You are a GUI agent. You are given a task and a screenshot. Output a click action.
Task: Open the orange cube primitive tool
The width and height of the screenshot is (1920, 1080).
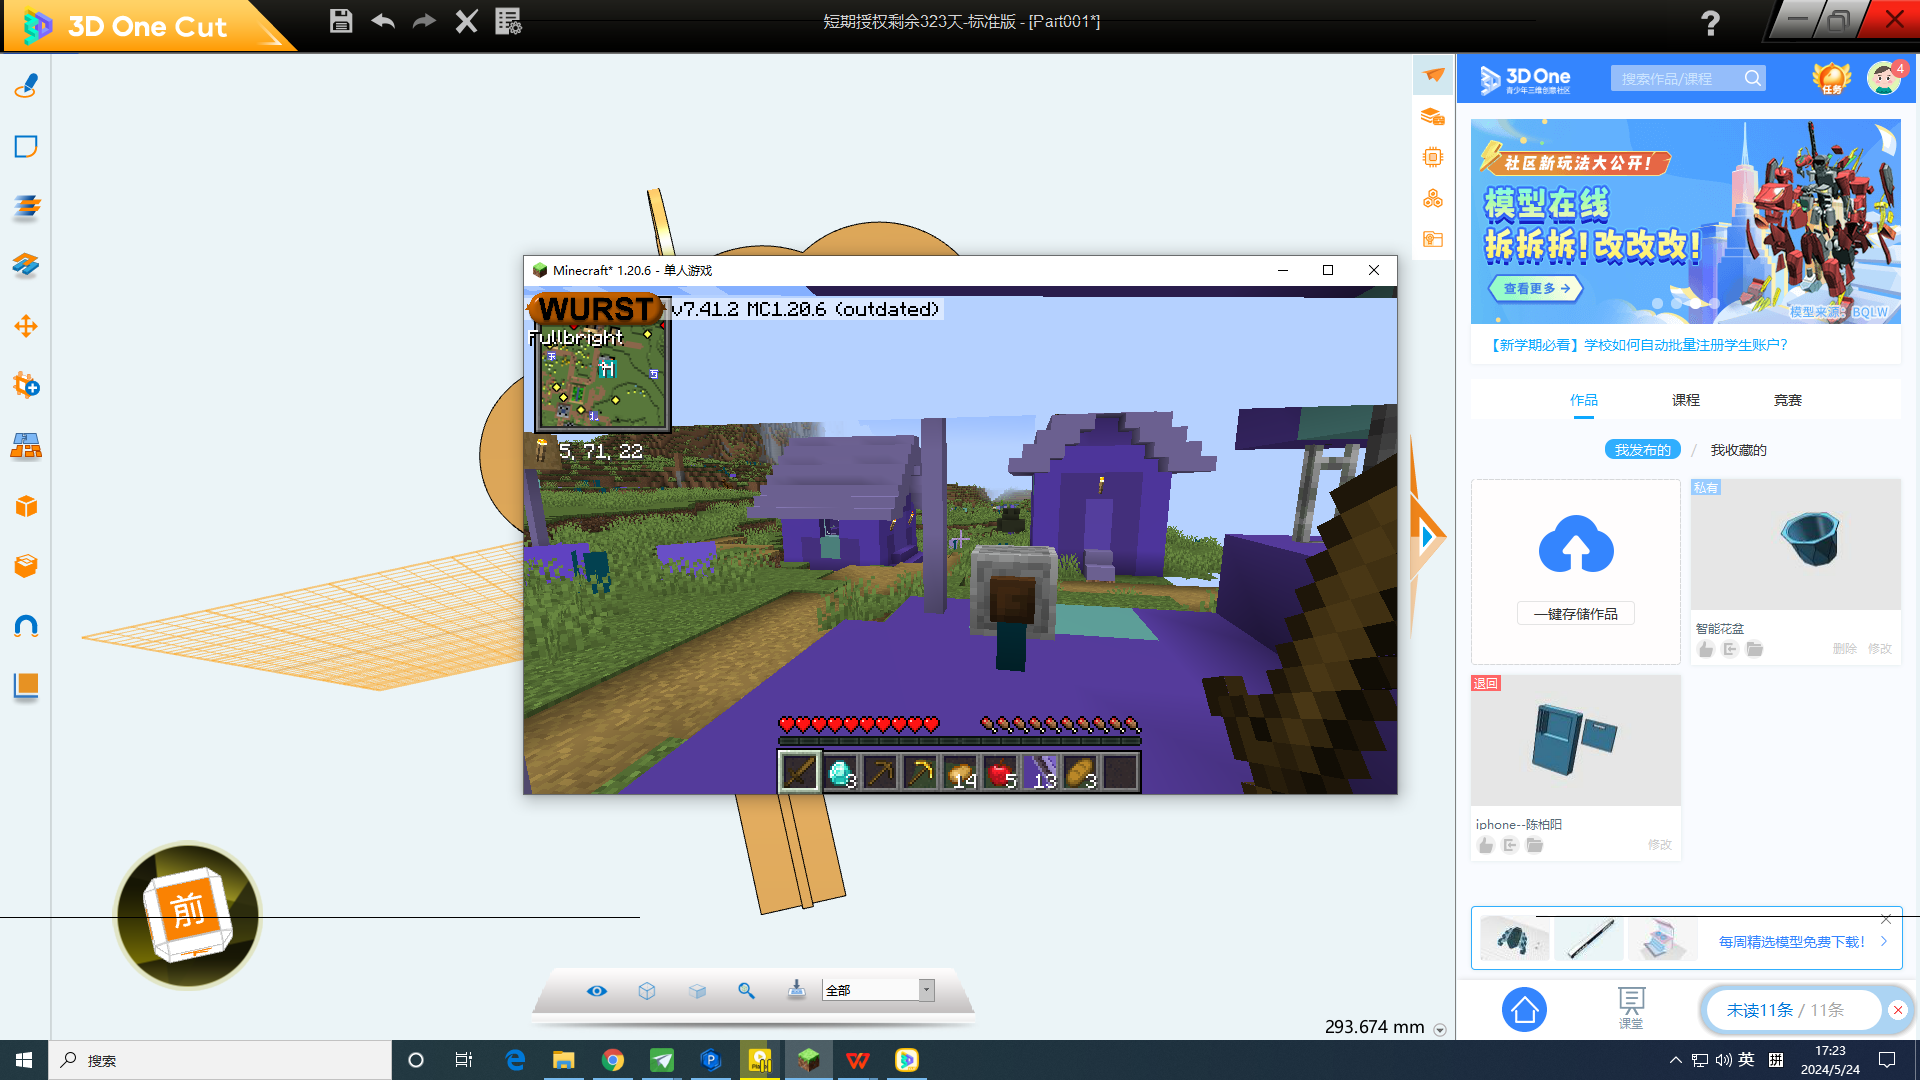coord(26,506)
